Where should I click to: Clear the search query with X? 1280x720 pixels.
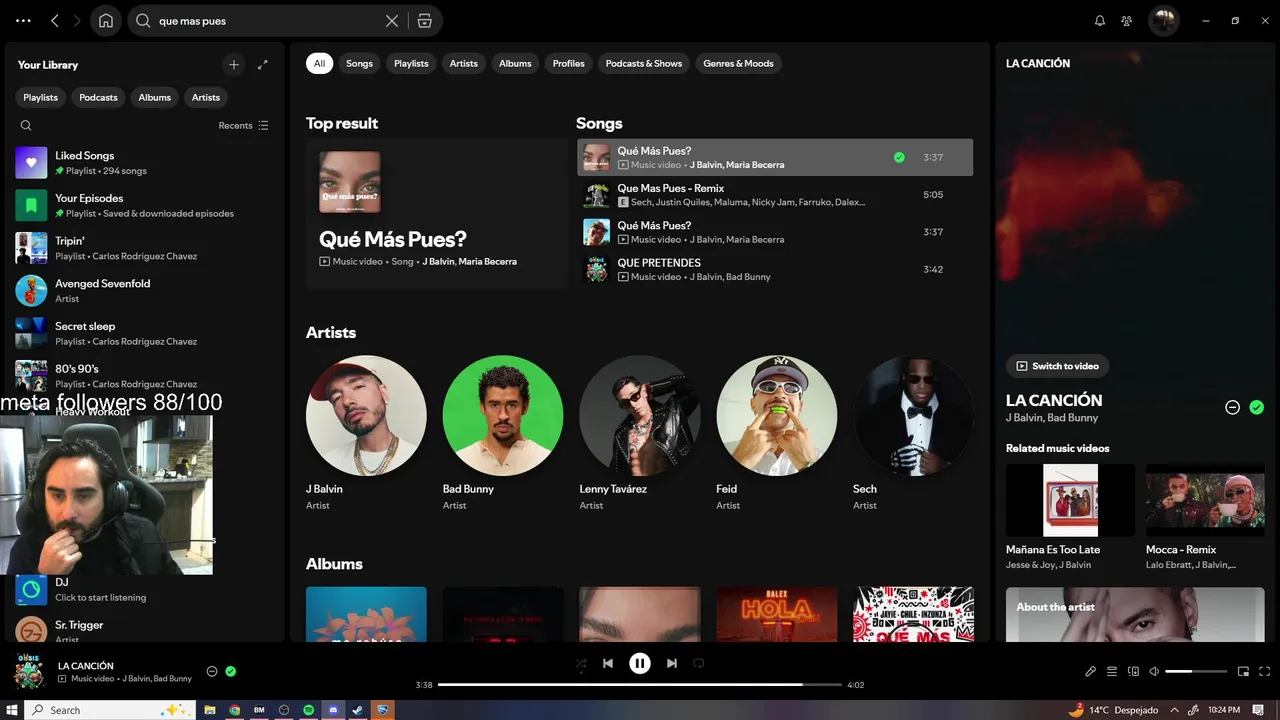pyautogui.click(x=392, y=21)
